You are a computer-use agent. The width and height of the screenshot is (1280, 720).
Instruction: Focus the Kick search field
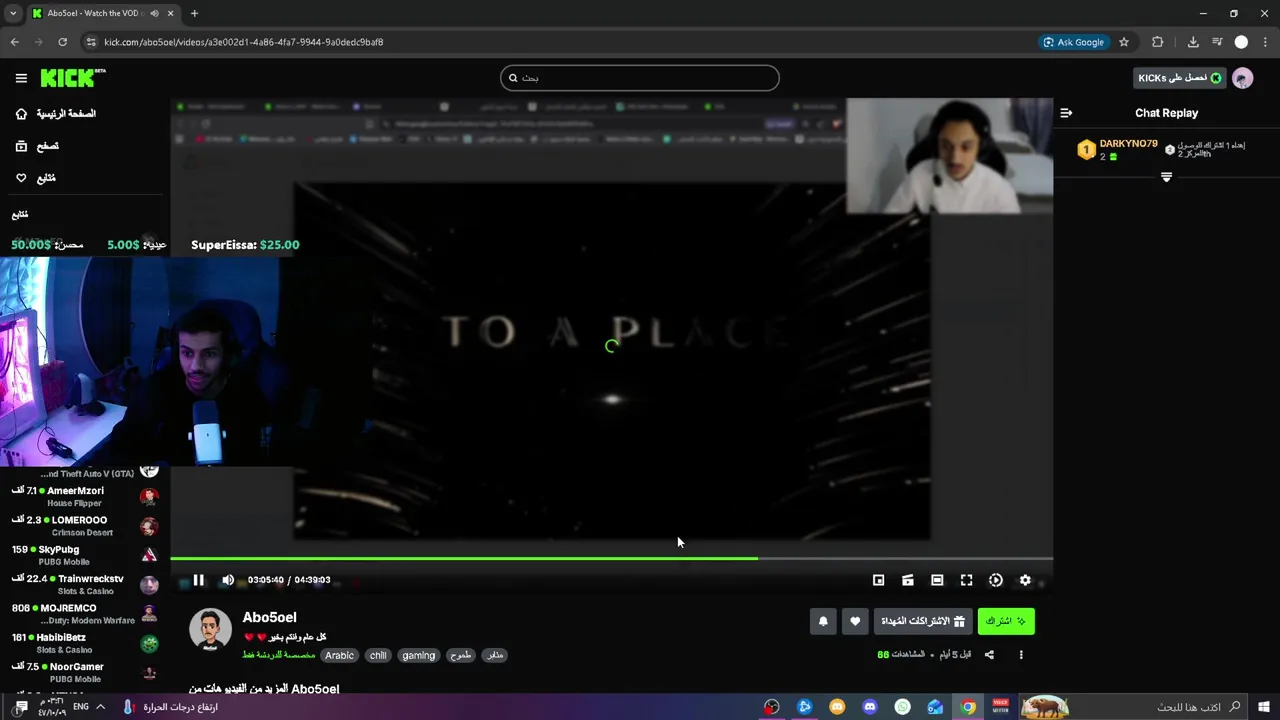pos(640,78)
